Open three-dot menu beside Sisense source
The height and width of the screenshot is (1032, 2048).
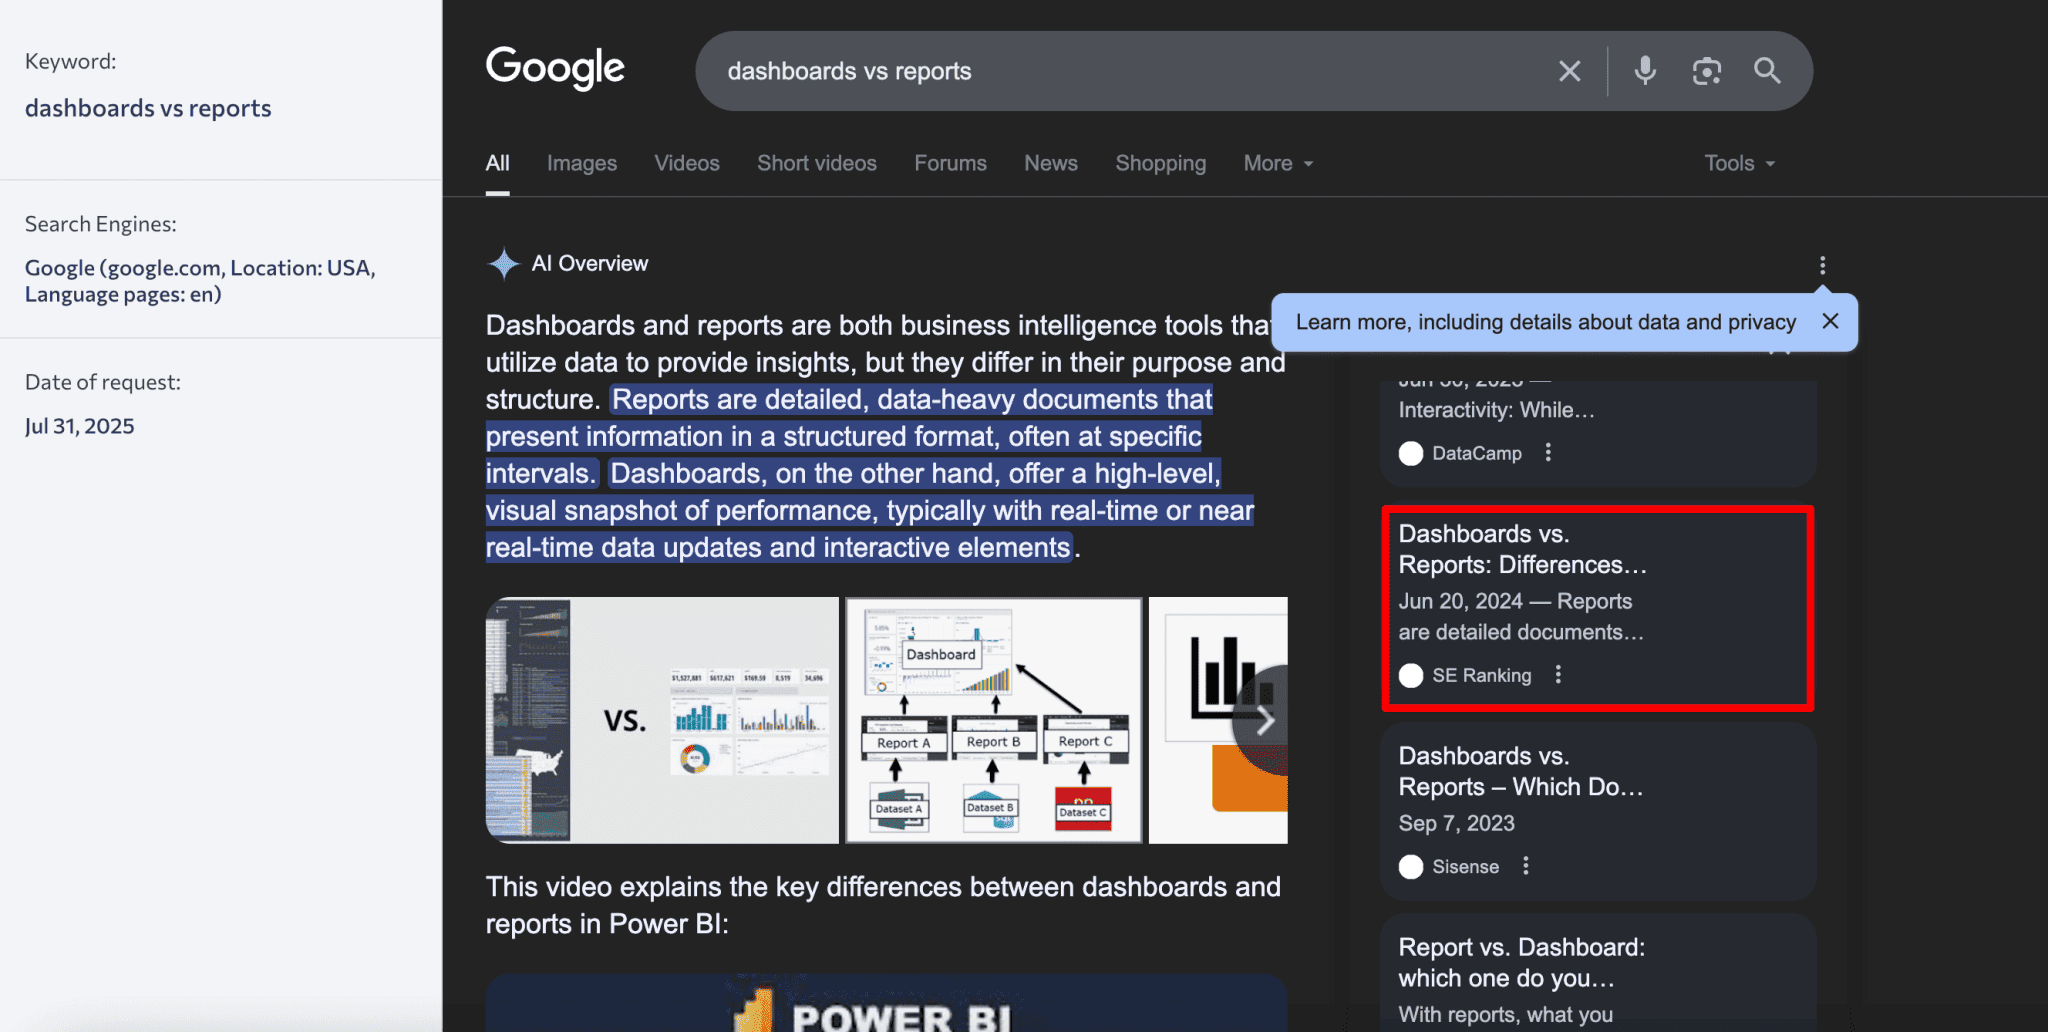point(1526,866)
